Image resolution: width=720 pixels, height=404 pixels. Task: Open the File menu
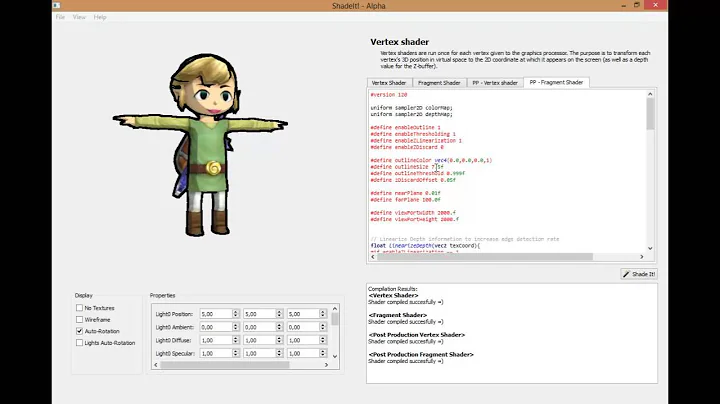click(60, 17)
